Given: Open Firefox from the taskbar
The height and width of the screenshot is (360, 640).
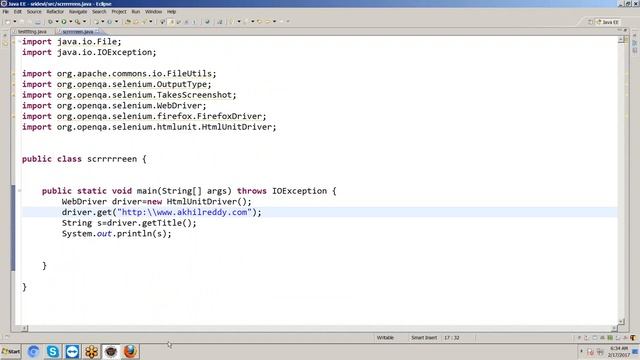Looking at the screenshot, I should click(130, 351).
